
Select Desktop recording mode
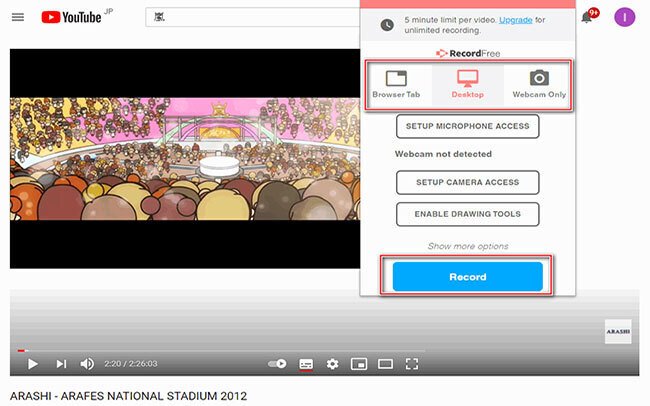click(x=468, y=85)
